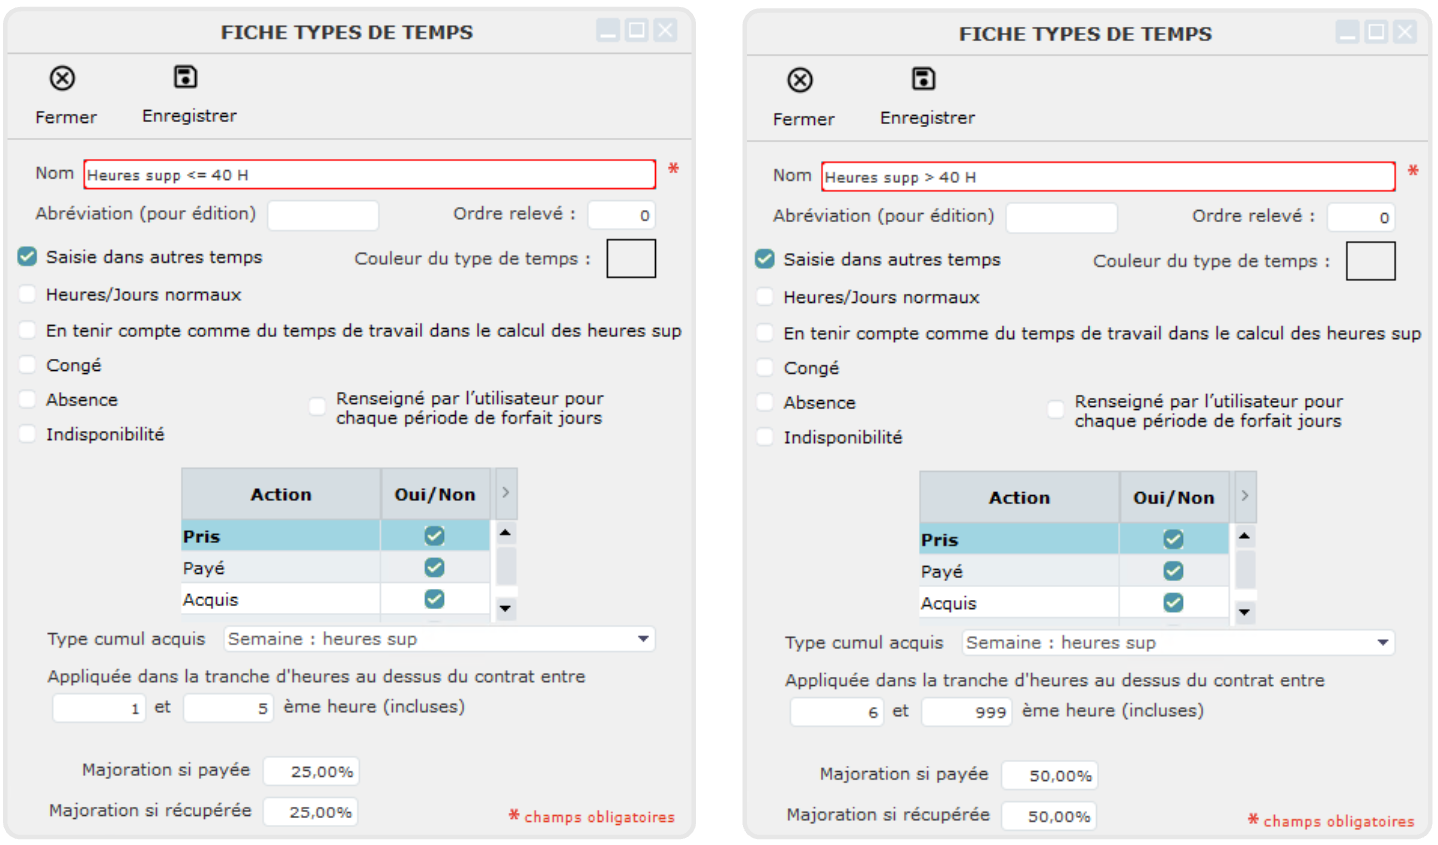Screen dimensions: 1438x845
Task: Select the Acquis row in the left Action table
Action: (280, 600)
